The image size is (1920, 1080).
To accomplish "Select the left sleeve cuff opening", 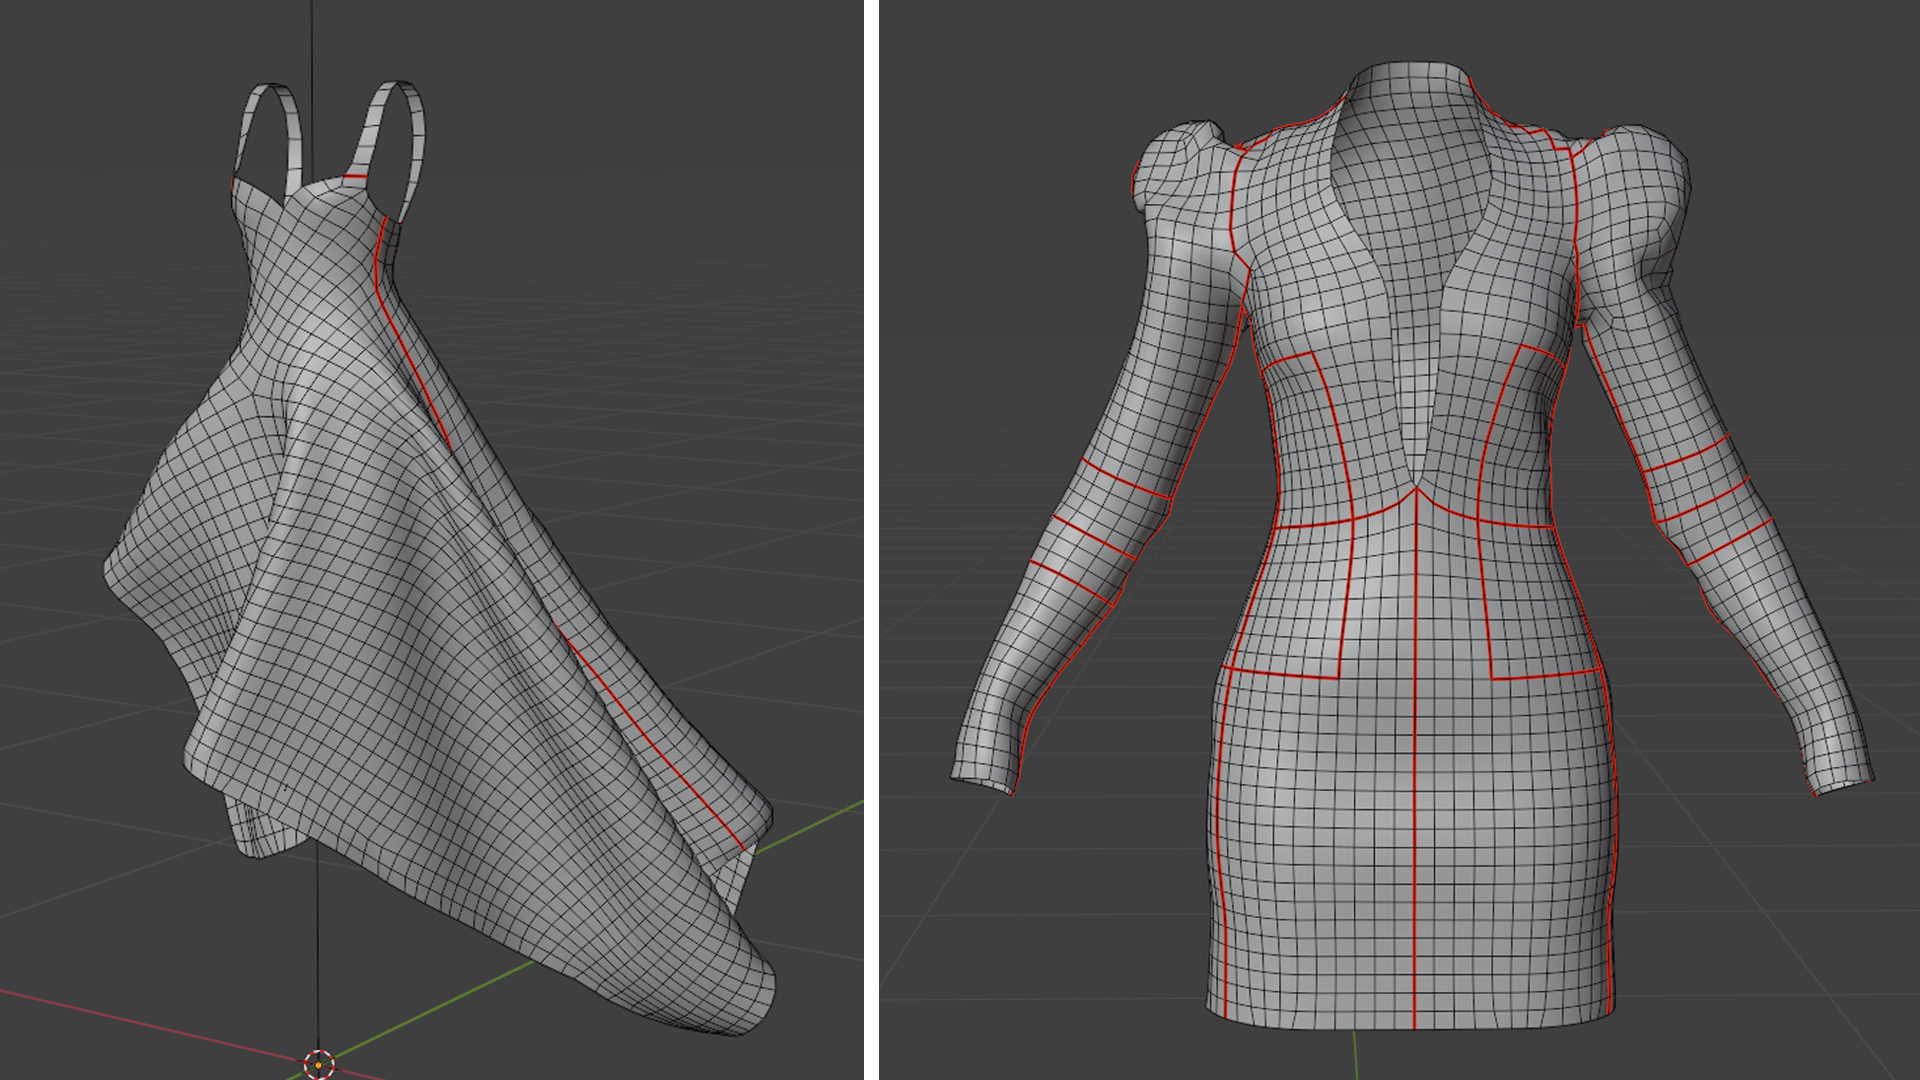I will (x=982, y=782).
